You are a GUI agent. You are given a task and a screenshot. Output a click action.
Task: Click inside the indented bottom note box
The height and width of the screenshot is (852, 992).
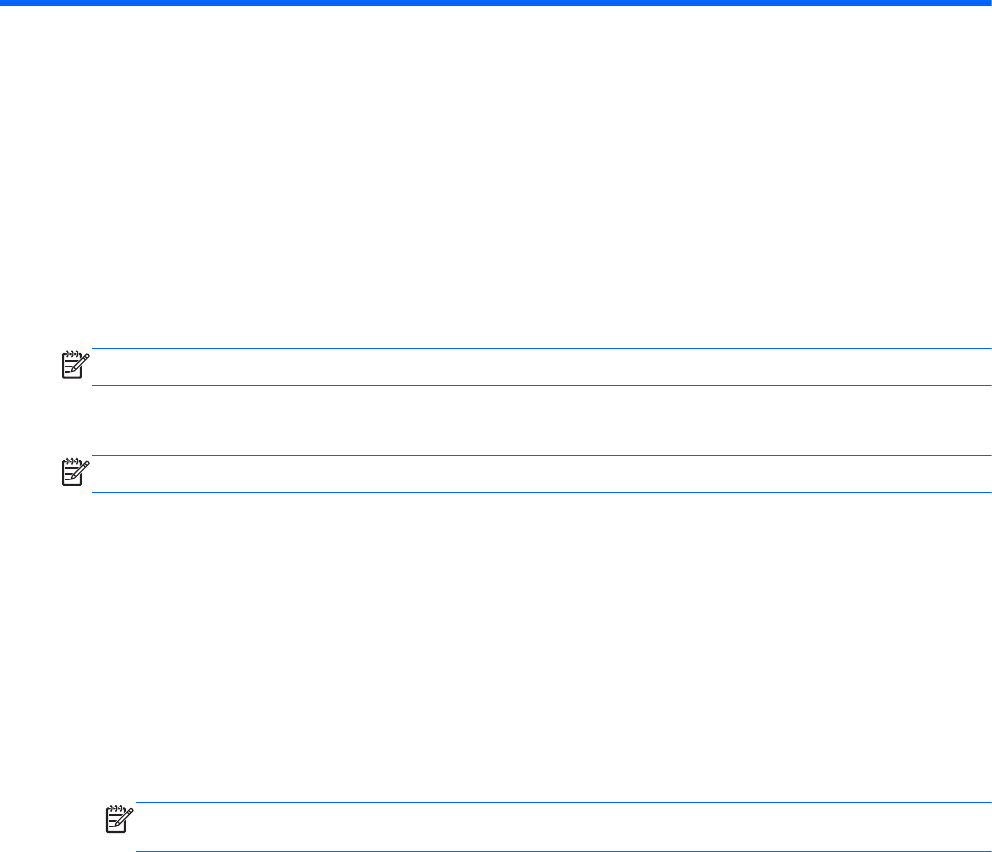click(560, 827)
